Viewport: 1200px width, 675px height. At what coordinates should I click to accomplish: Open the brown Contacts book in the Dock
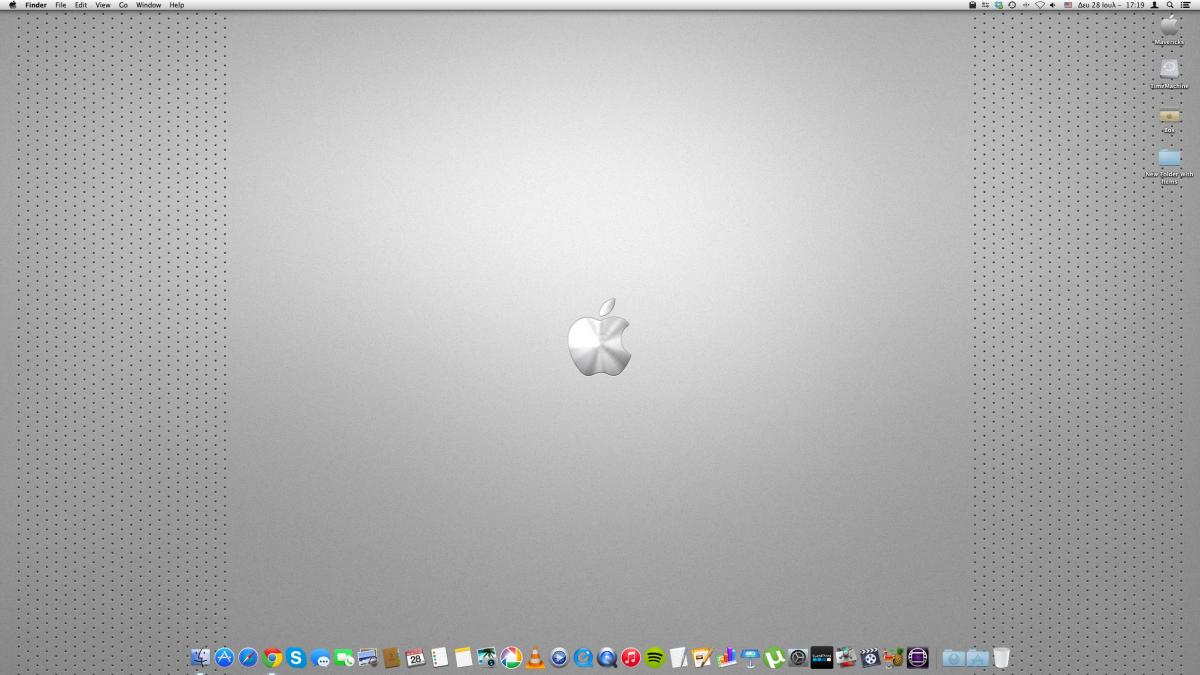[x=391, y=658]
